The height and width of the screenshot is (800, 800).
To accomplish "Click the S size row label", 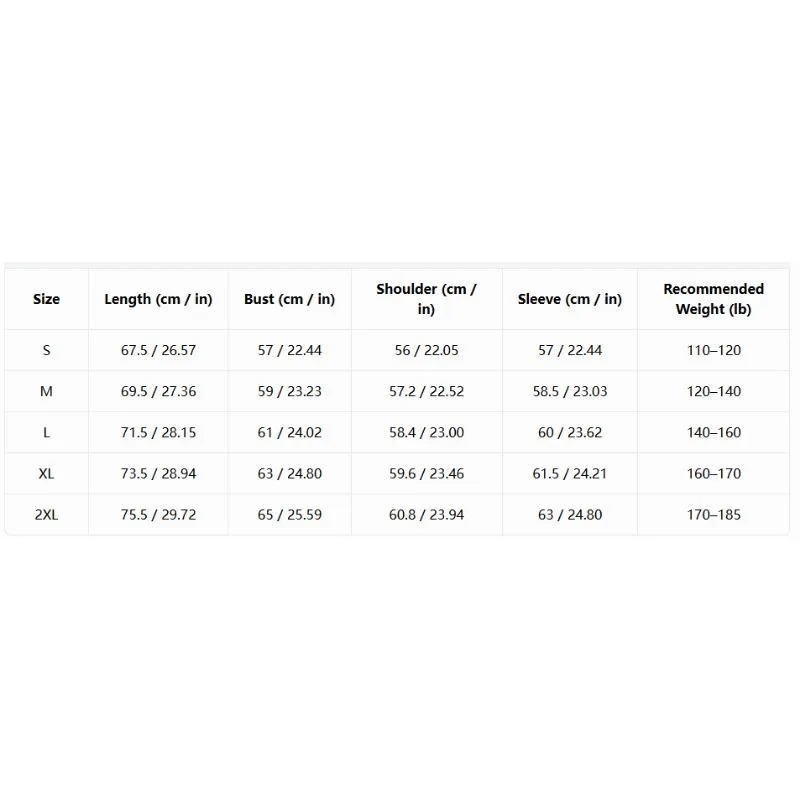I will 46,350.
